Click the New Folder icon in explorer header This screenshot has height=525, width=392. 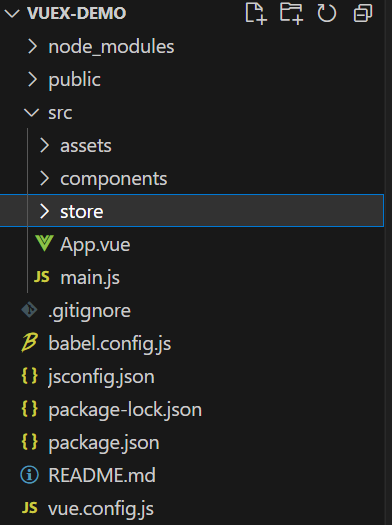click(x=292, y=13)
